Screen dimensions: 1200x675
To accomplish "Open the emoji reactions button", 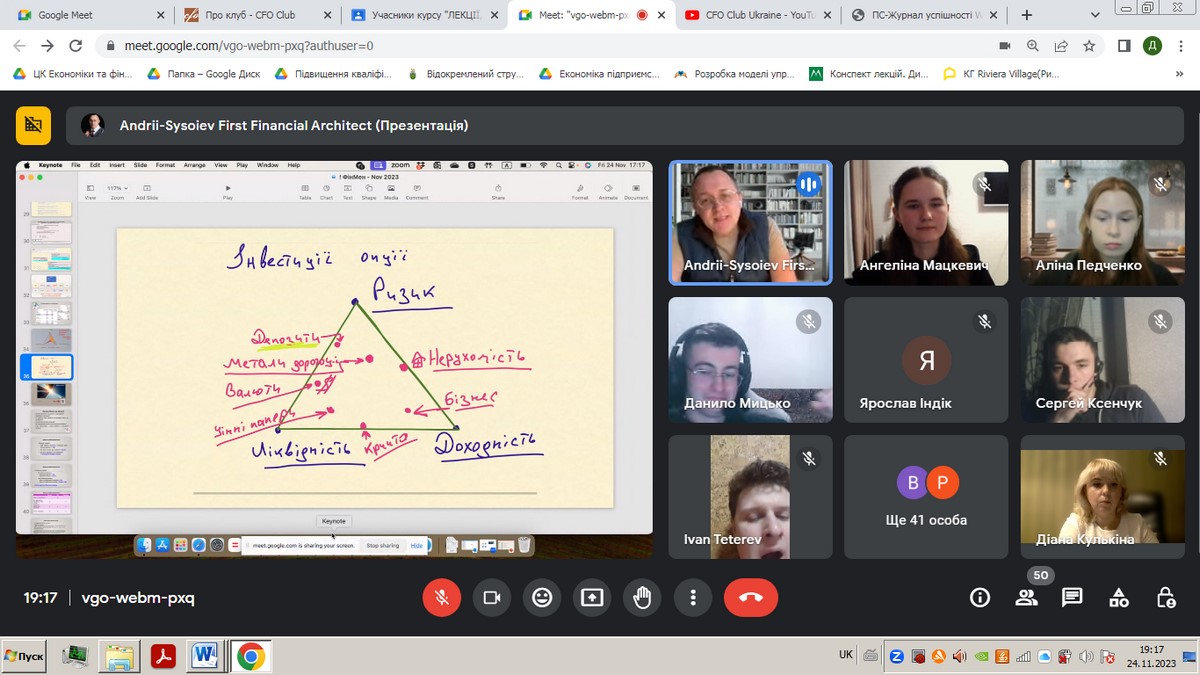I will (x=542, y=597).
